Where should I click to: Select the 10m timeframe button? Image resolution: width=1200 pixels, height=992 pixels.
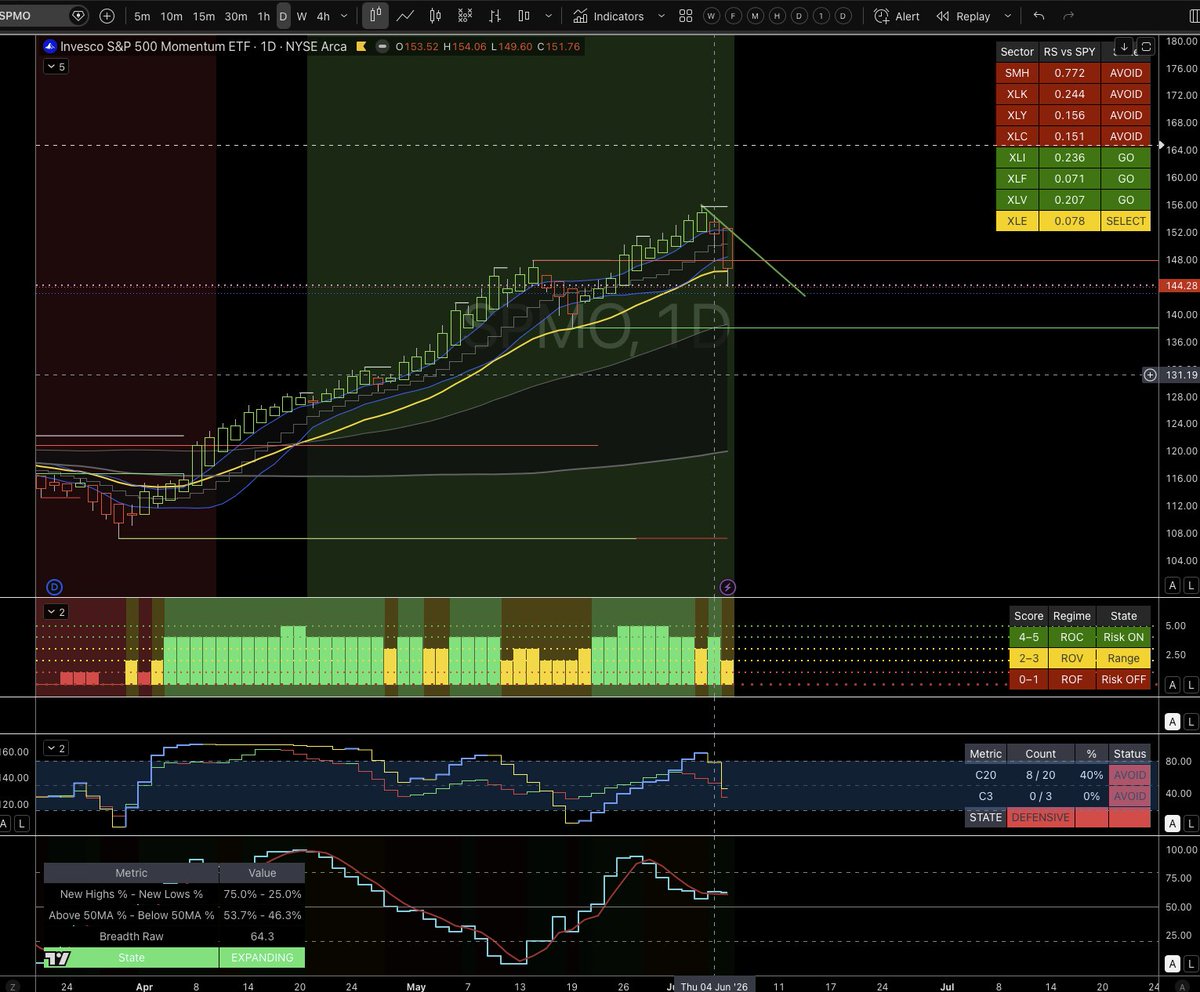172,16
